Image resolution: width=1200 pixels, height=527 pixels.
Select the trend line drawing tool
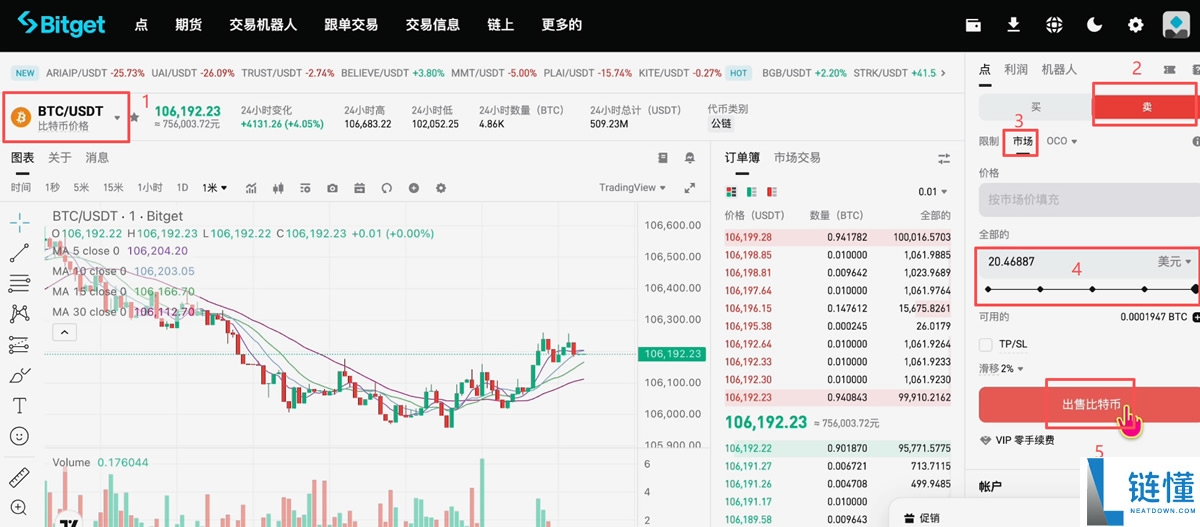19,253
